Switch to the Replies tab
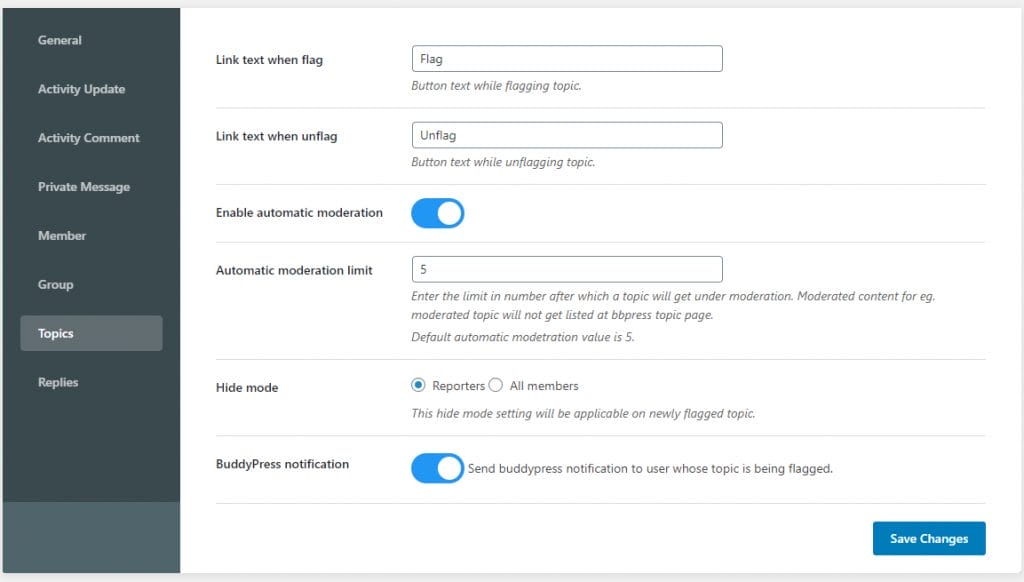This screenshot has width=1024, height=582. [58, 382]
